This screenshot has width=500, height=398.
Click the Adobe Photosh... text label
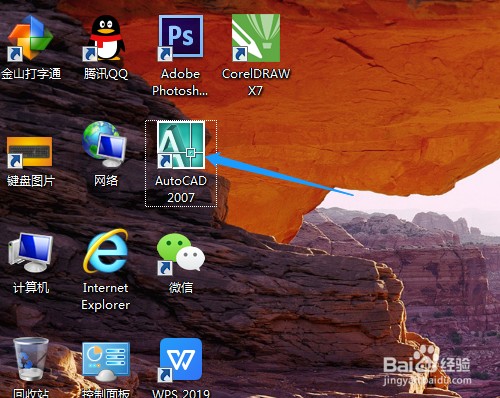180,82
